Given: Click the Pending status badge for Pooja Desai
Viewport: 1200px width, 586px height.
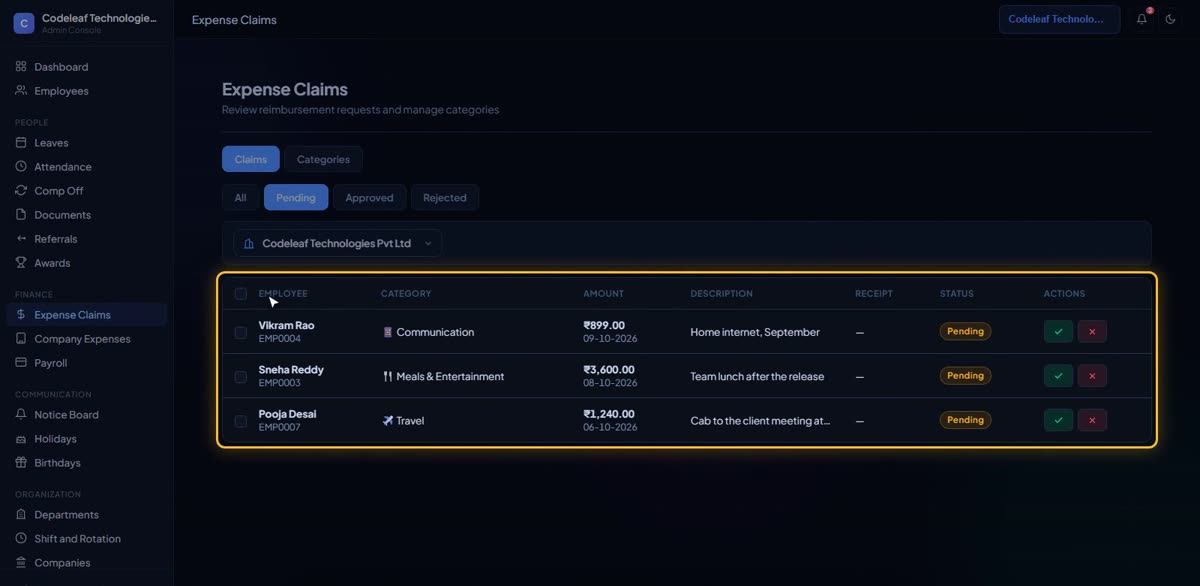Looking at the screenshot, I should coord(965,420).
